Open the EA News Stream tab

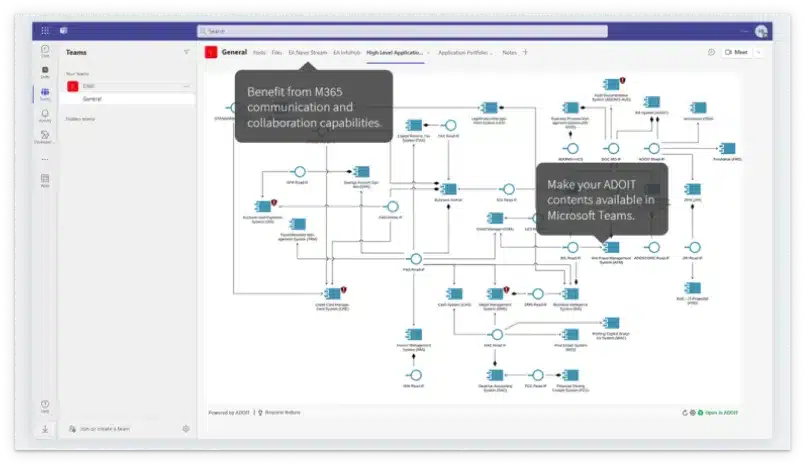[307, 52]
